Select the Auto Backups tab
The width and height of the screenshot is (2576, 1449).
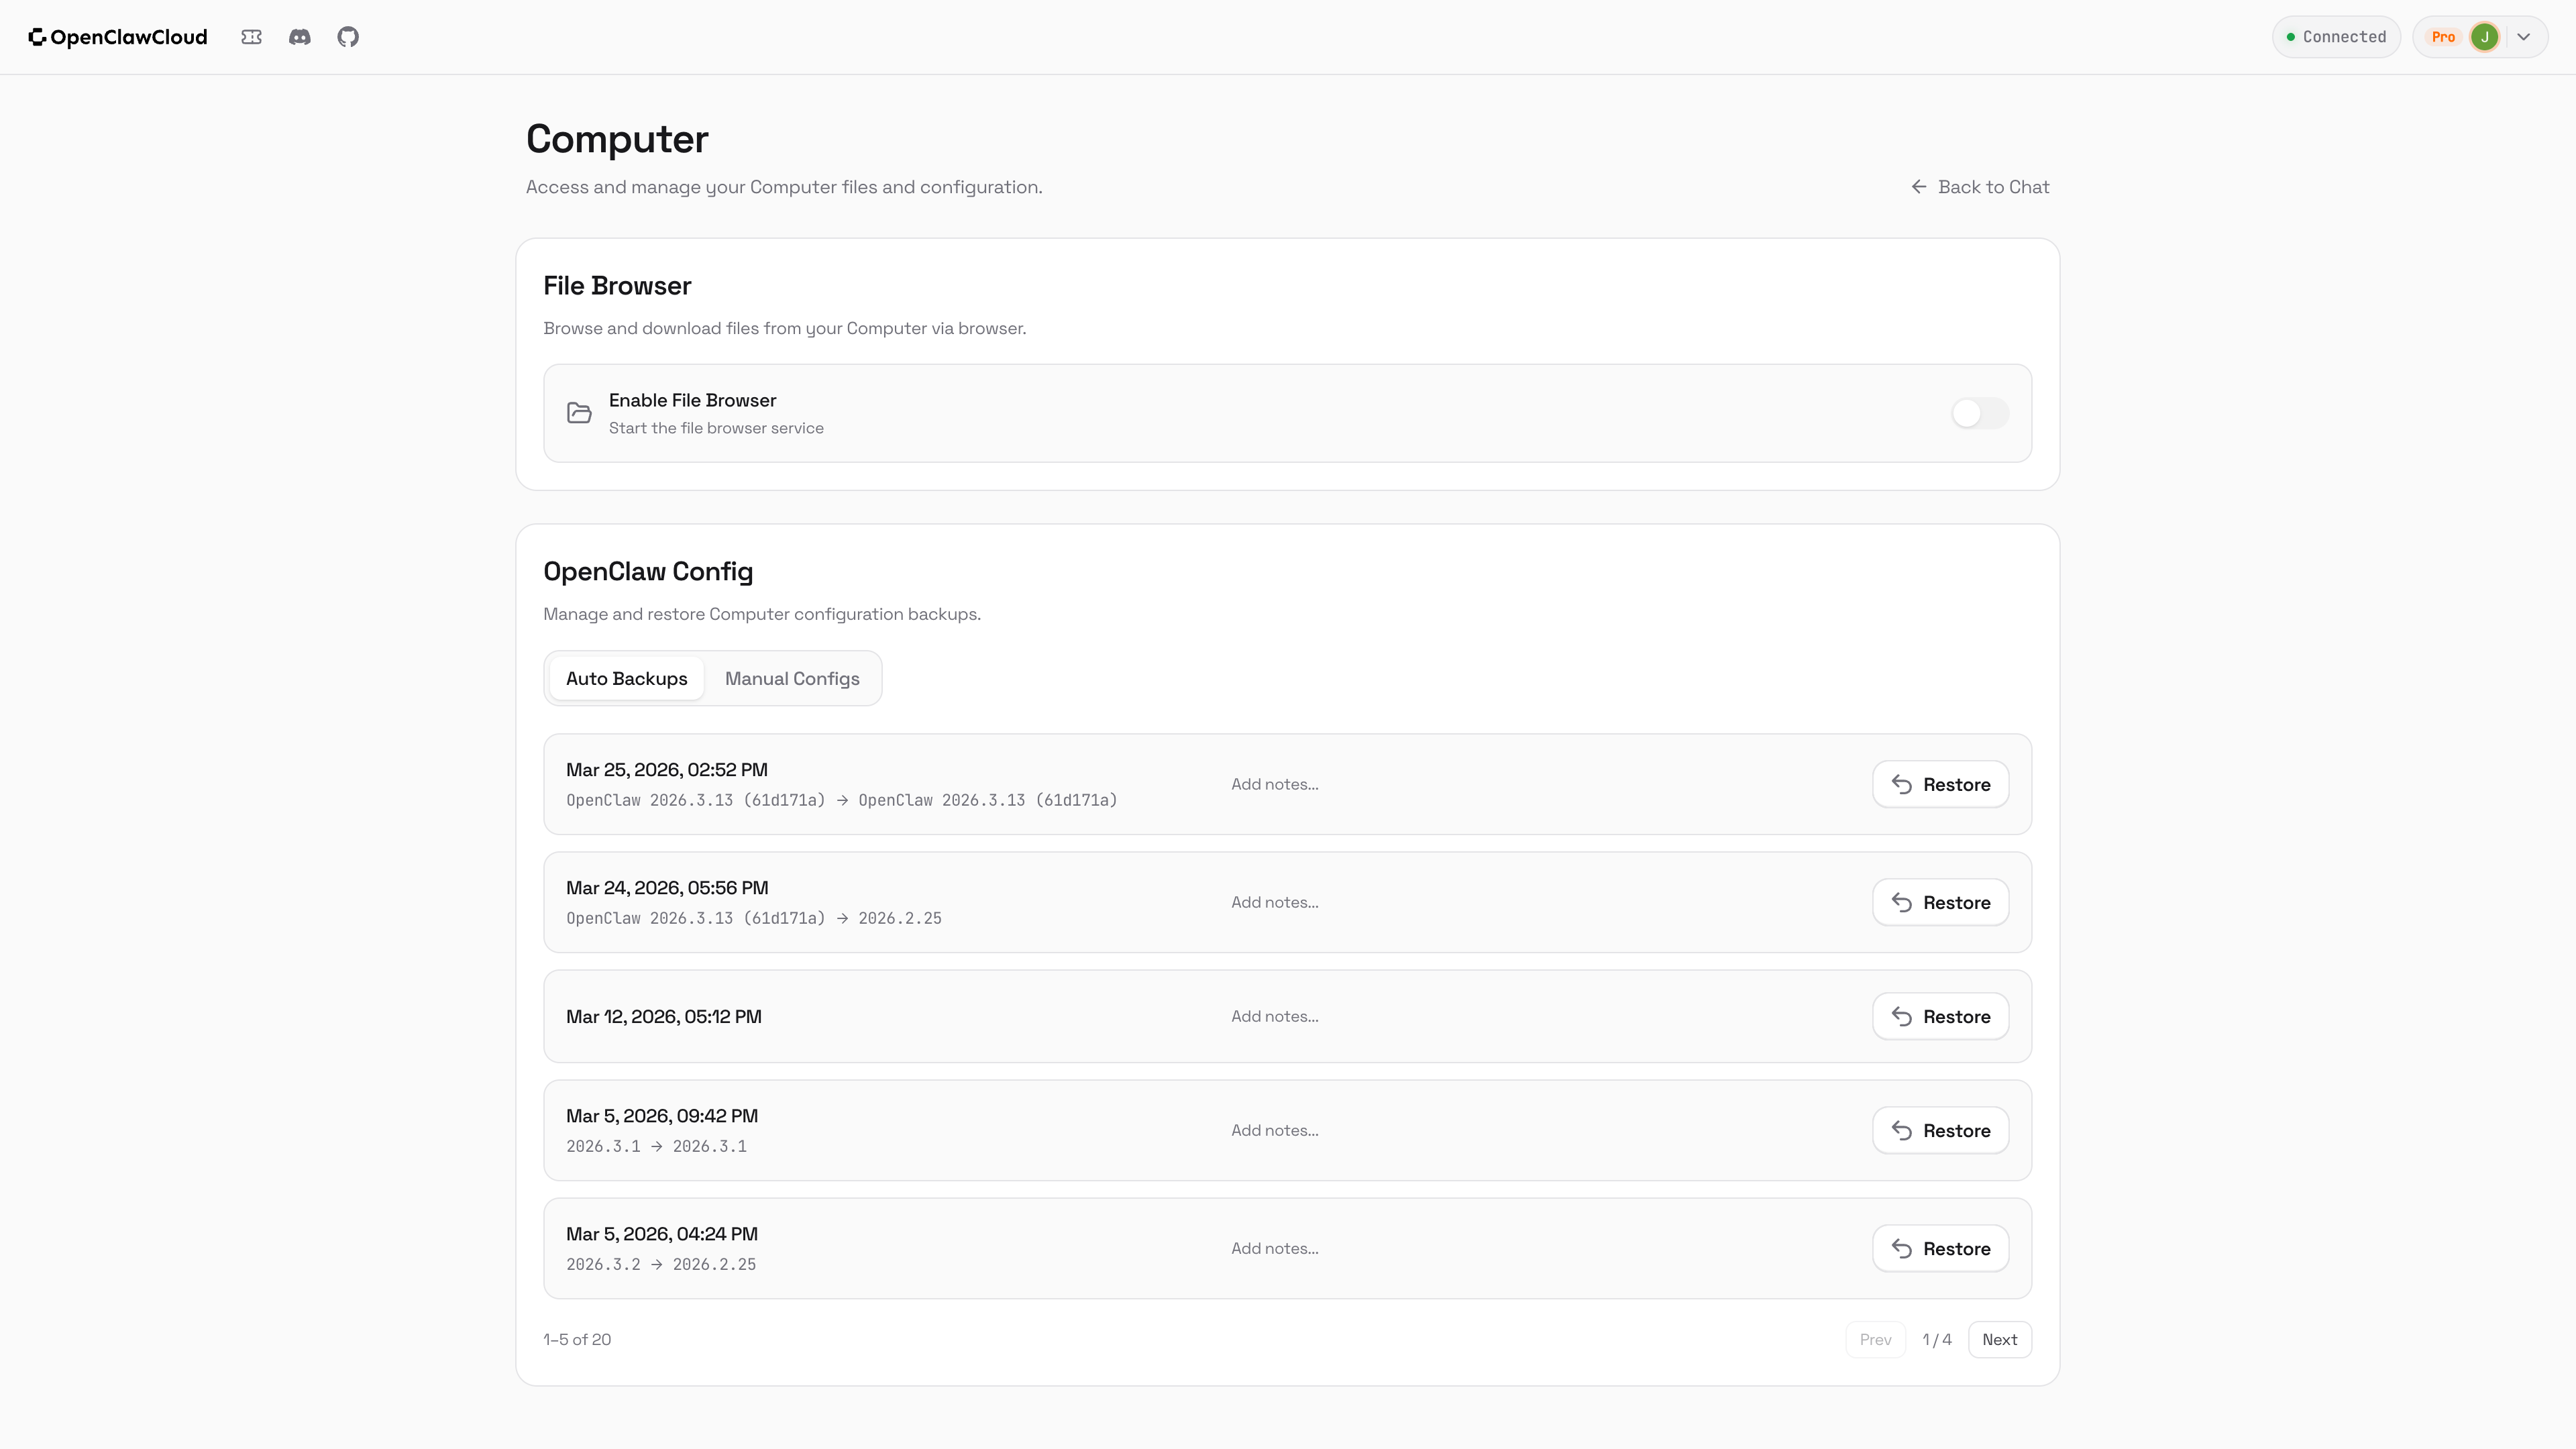click(626, 678)
